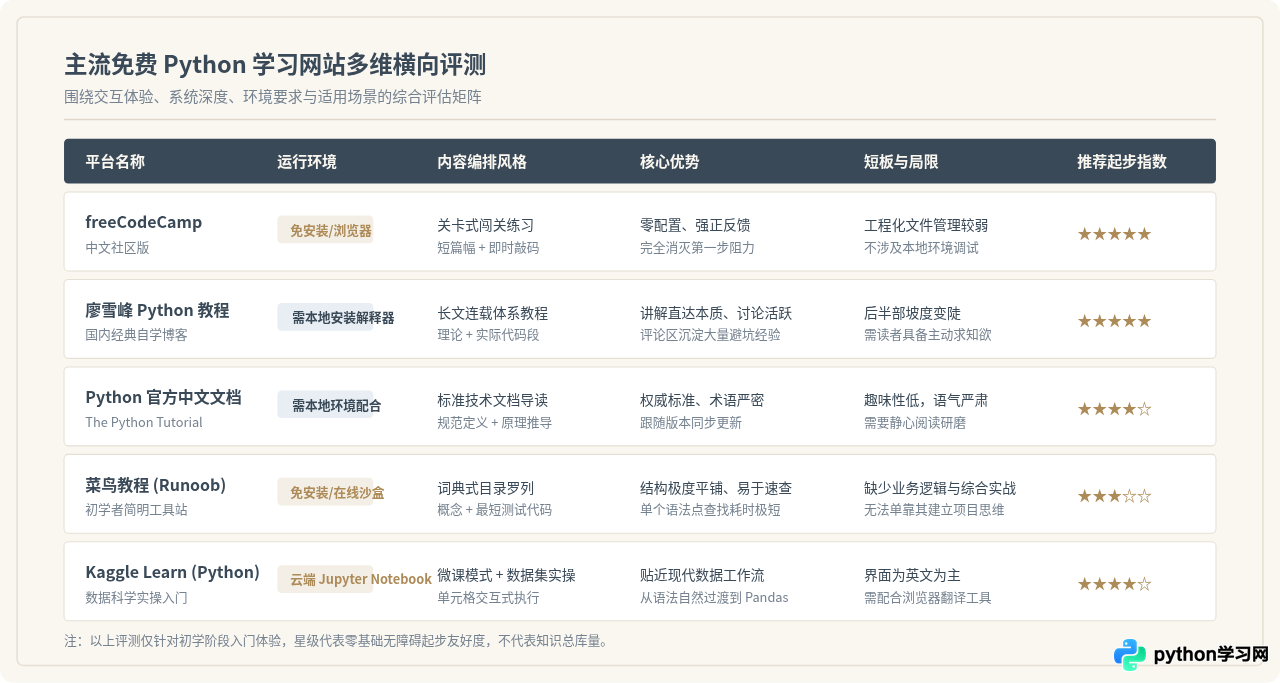Select the freeCodeCamp platform name
The width and height of the screenshot is (1280, 683).
click(144, 222)
